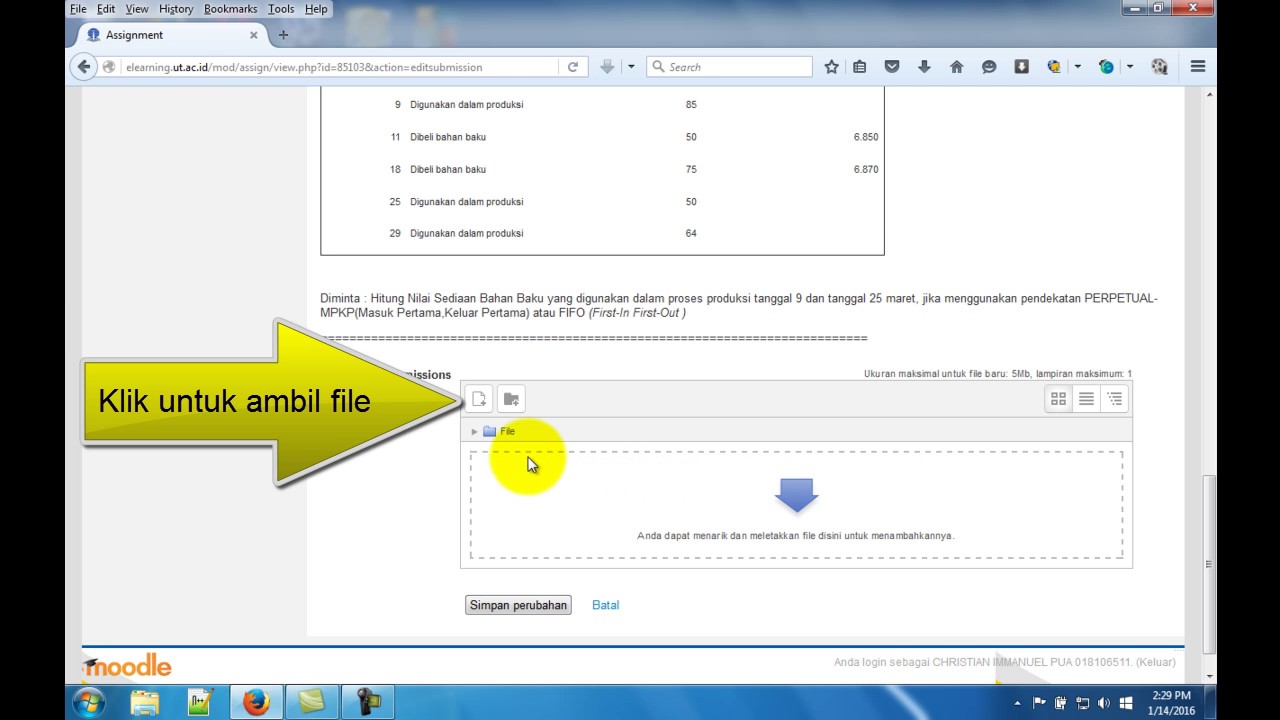
Task: Click the add file icon in file picker
Action: (x=479, y=399)
